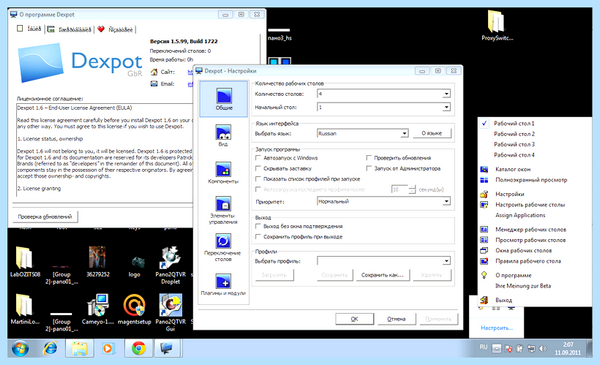
Task: Open the Windows Start menu
Action: pyautogui.click(x=20, y=349)
